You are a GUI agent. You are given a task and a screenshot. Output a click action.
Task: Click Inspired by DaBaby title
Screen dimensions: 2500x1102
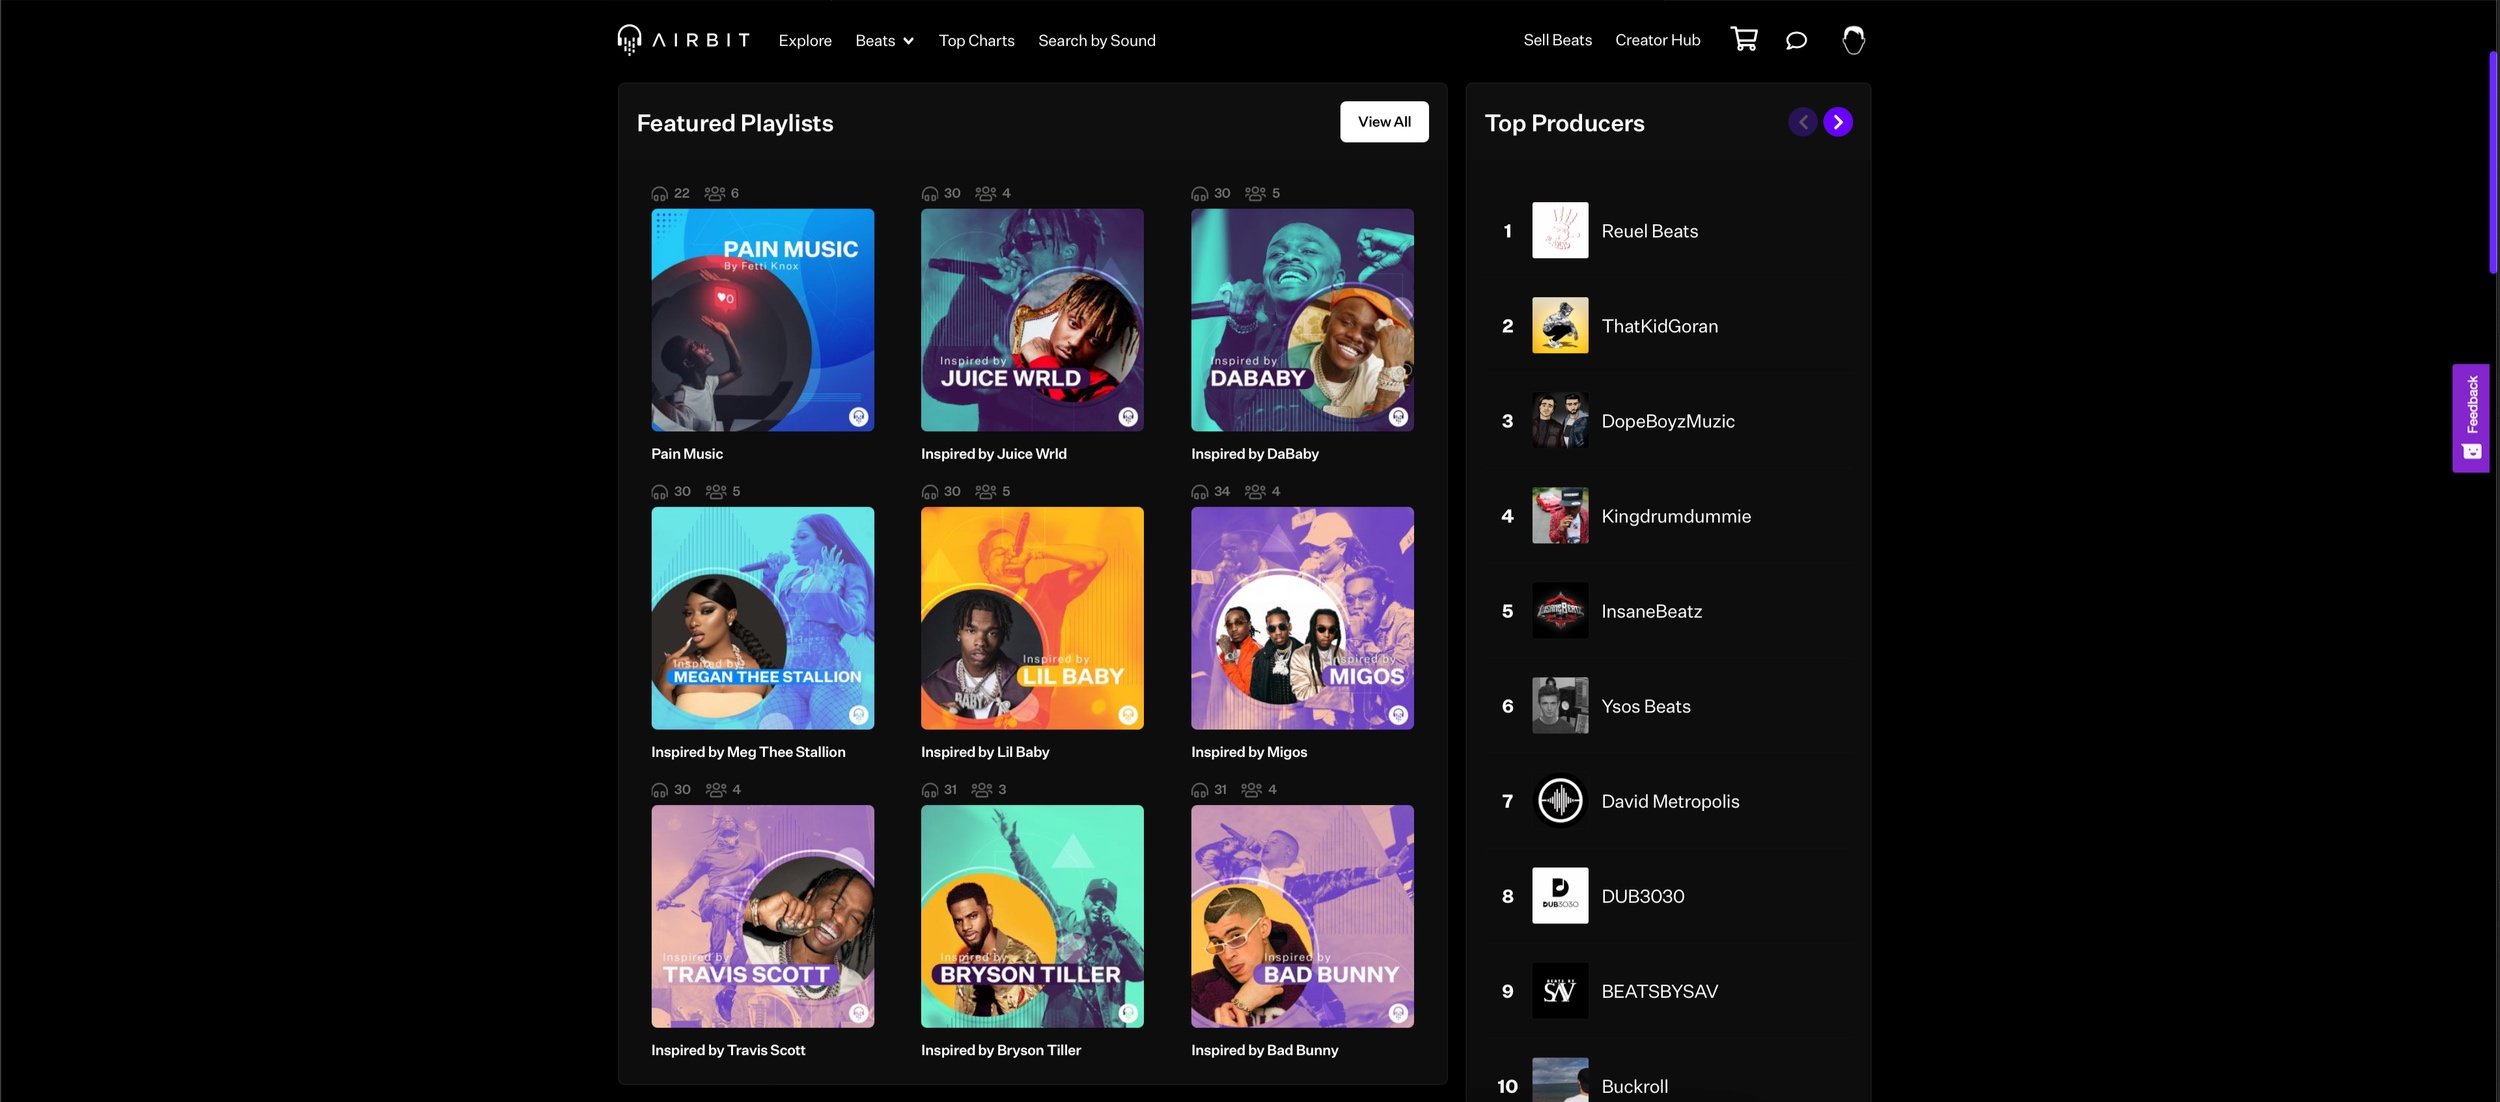click(1255, 454)
